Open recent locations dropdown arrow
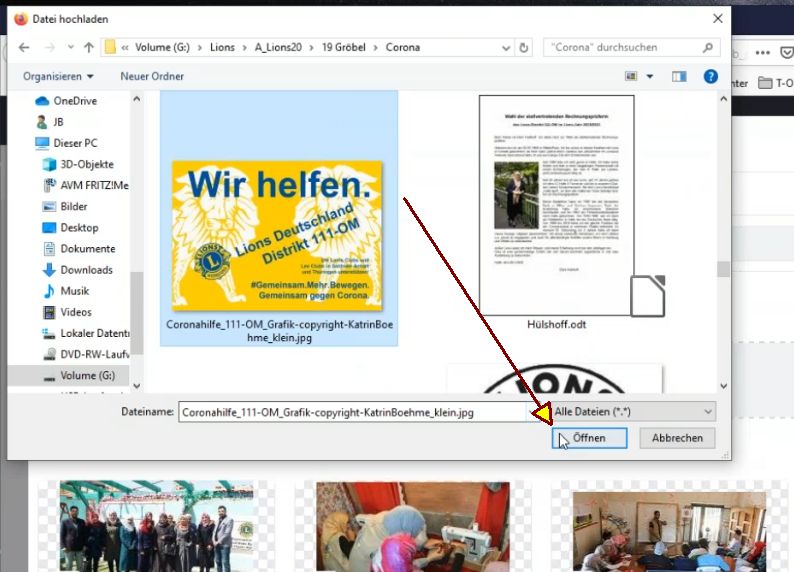 (70, 47)
